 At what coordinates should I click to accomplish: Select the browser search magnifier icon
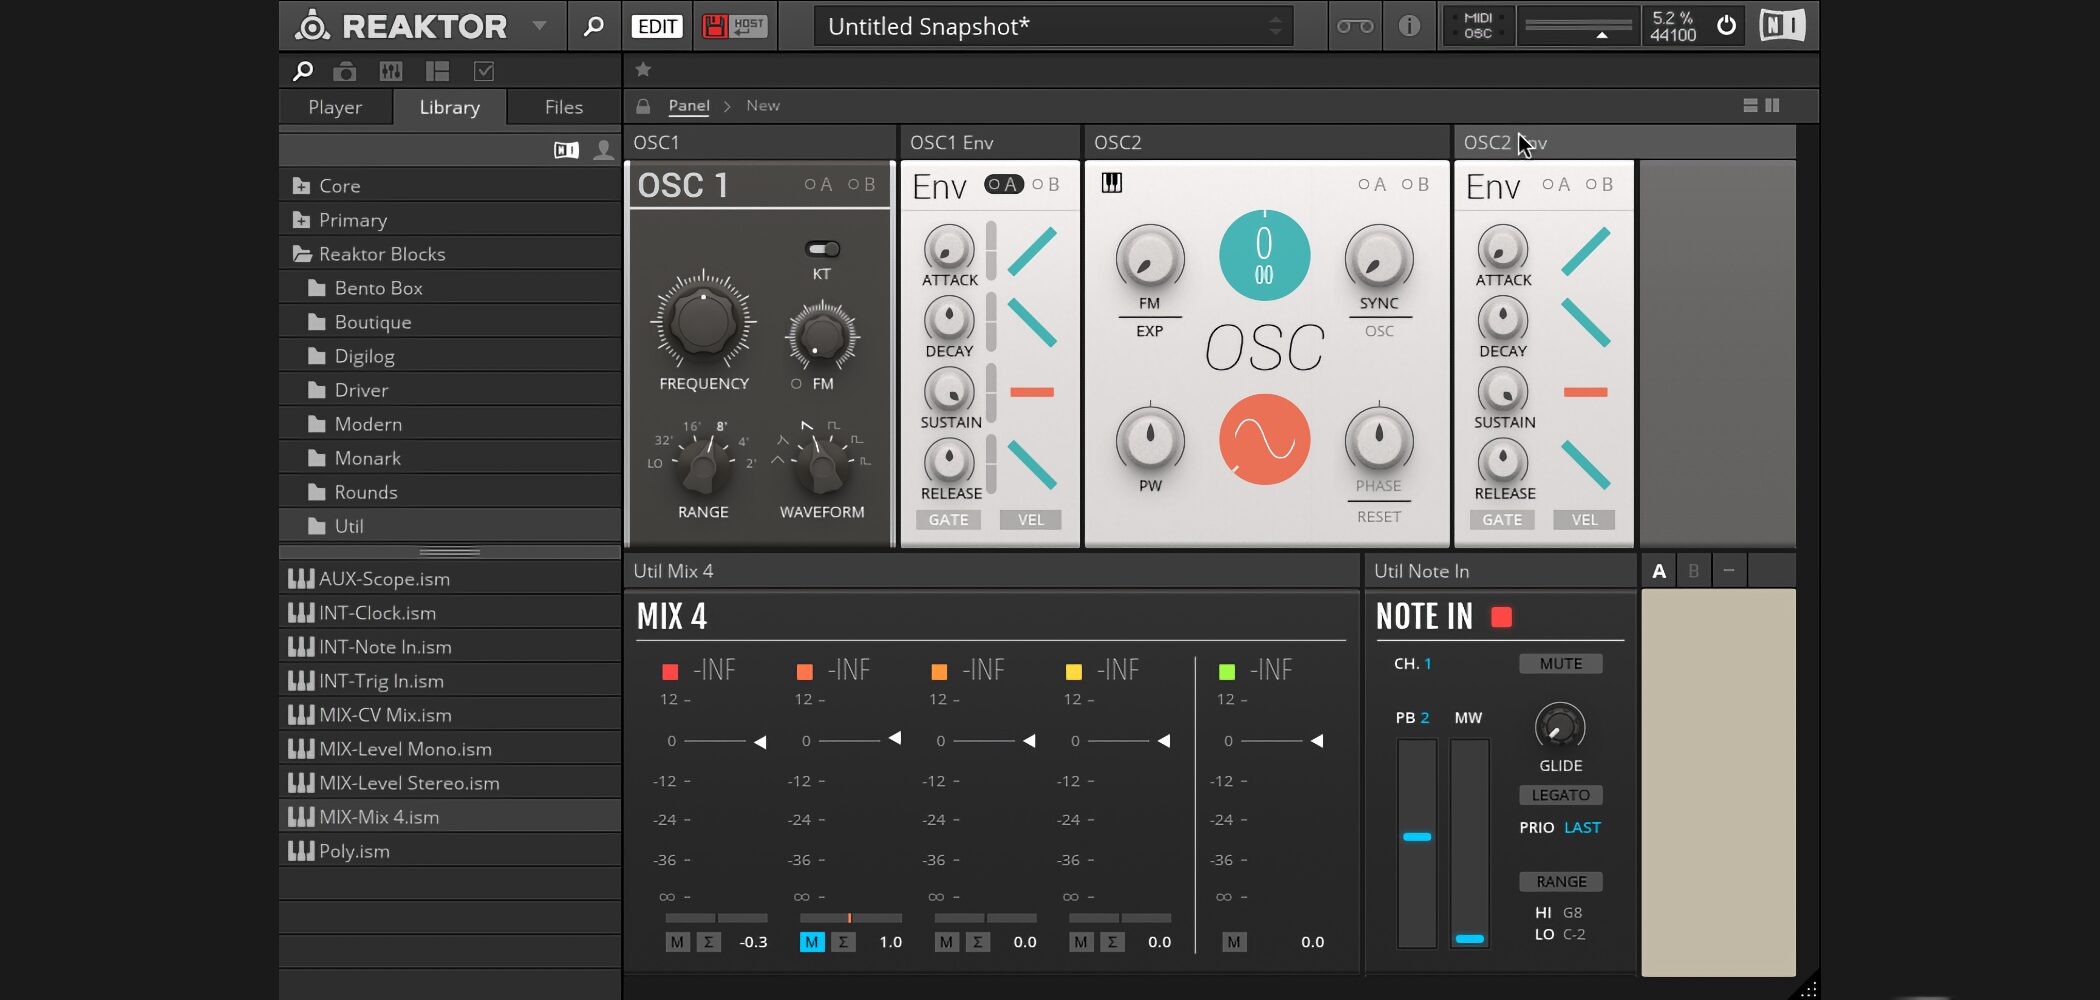tap(302, 71)
